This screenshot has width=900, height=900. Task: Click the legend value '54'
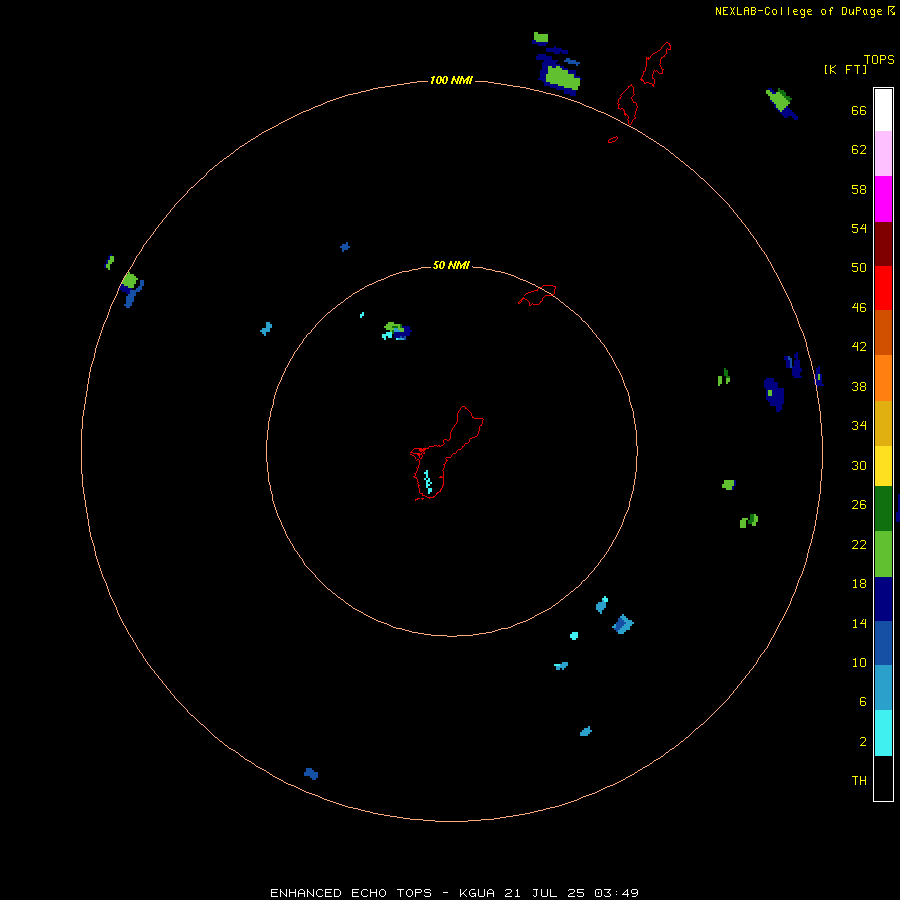859,228
